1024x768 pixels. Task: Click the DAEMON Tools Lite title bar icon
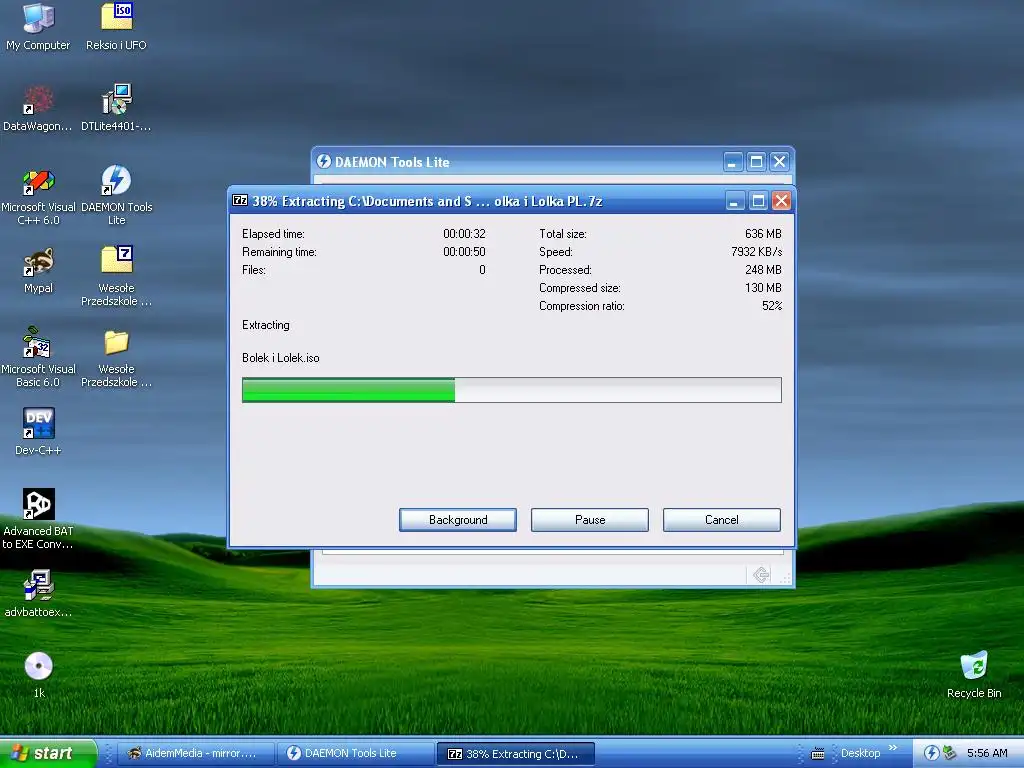point(323,161)
